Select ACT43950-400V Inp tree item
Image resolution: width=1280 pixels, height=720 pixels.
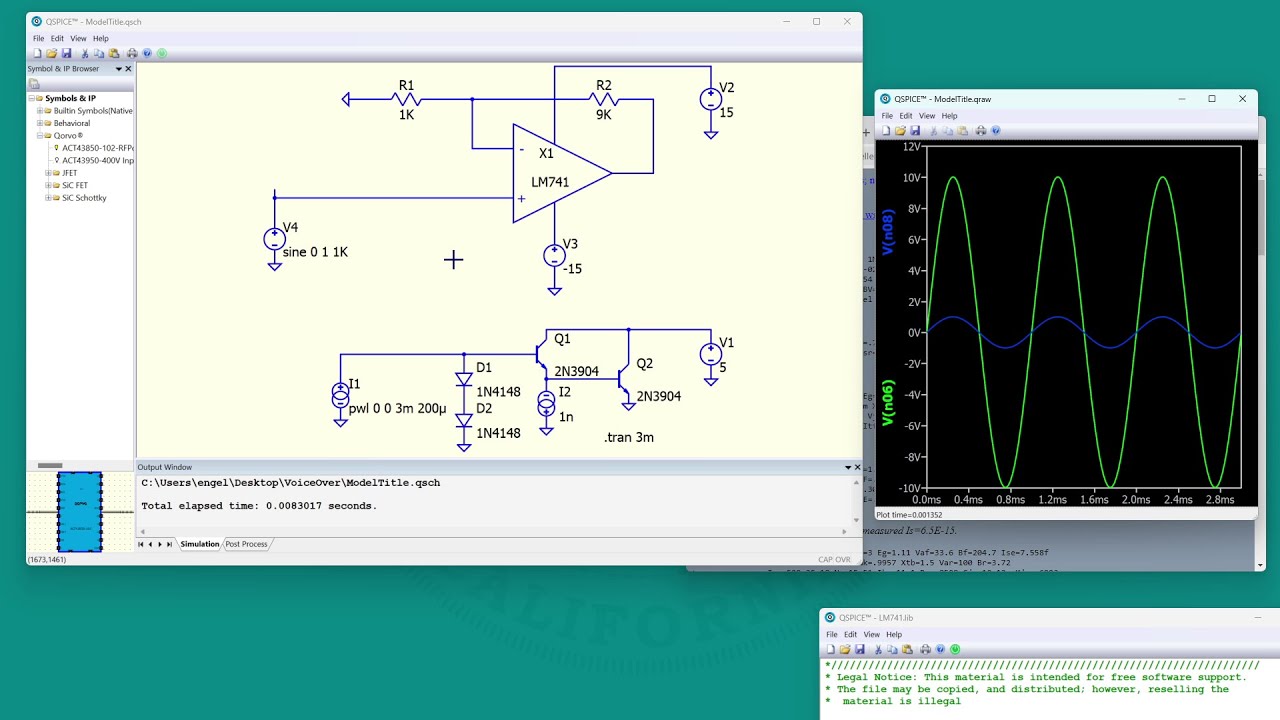coord(97,160)
